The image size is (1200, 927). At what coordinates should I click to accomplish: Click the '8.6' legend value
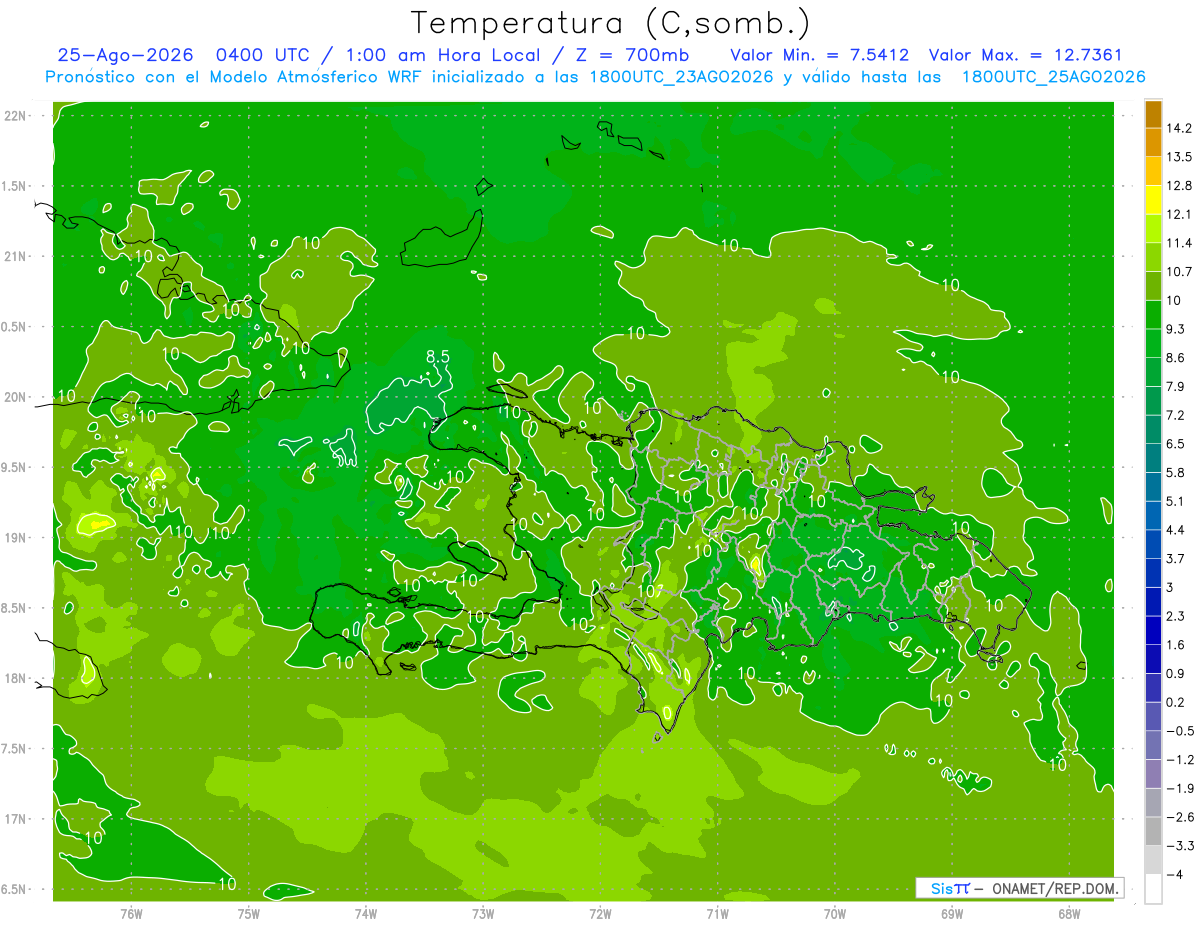point(1175,358)
